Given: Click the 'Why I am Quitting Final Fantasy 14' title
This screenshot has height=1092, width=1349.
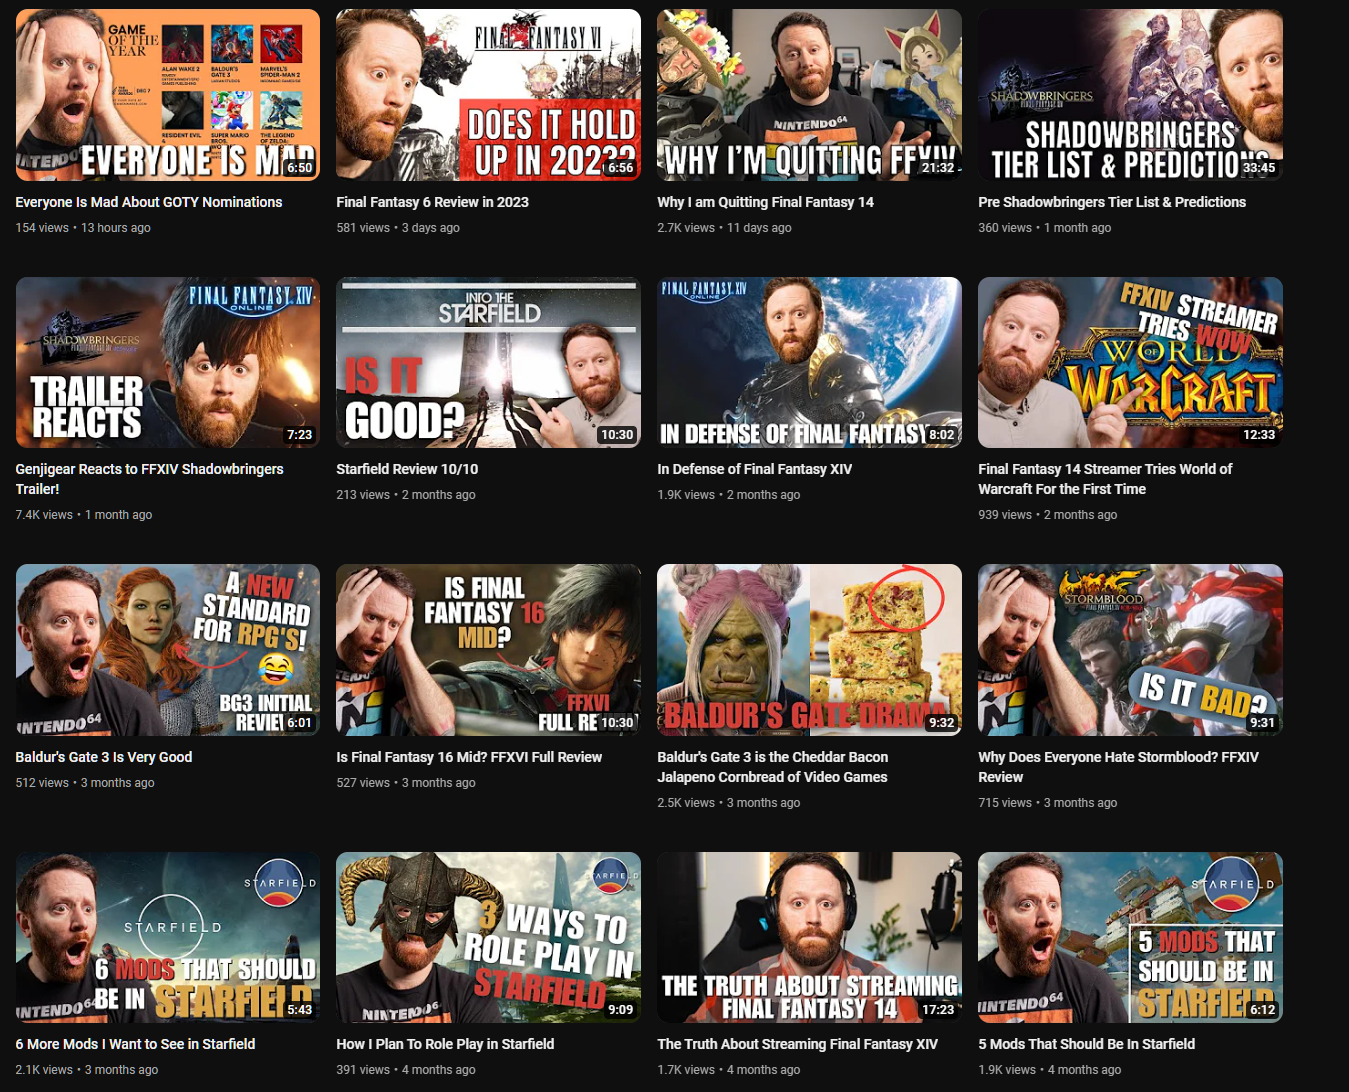Looking at the screenshot, I should click(765, 202).
